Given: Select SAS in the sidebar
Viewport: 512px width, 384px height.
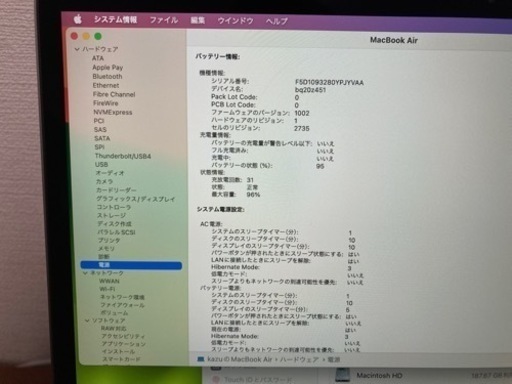Looking at the screenshot, I should pyautogui.click(x=100, y=129).
